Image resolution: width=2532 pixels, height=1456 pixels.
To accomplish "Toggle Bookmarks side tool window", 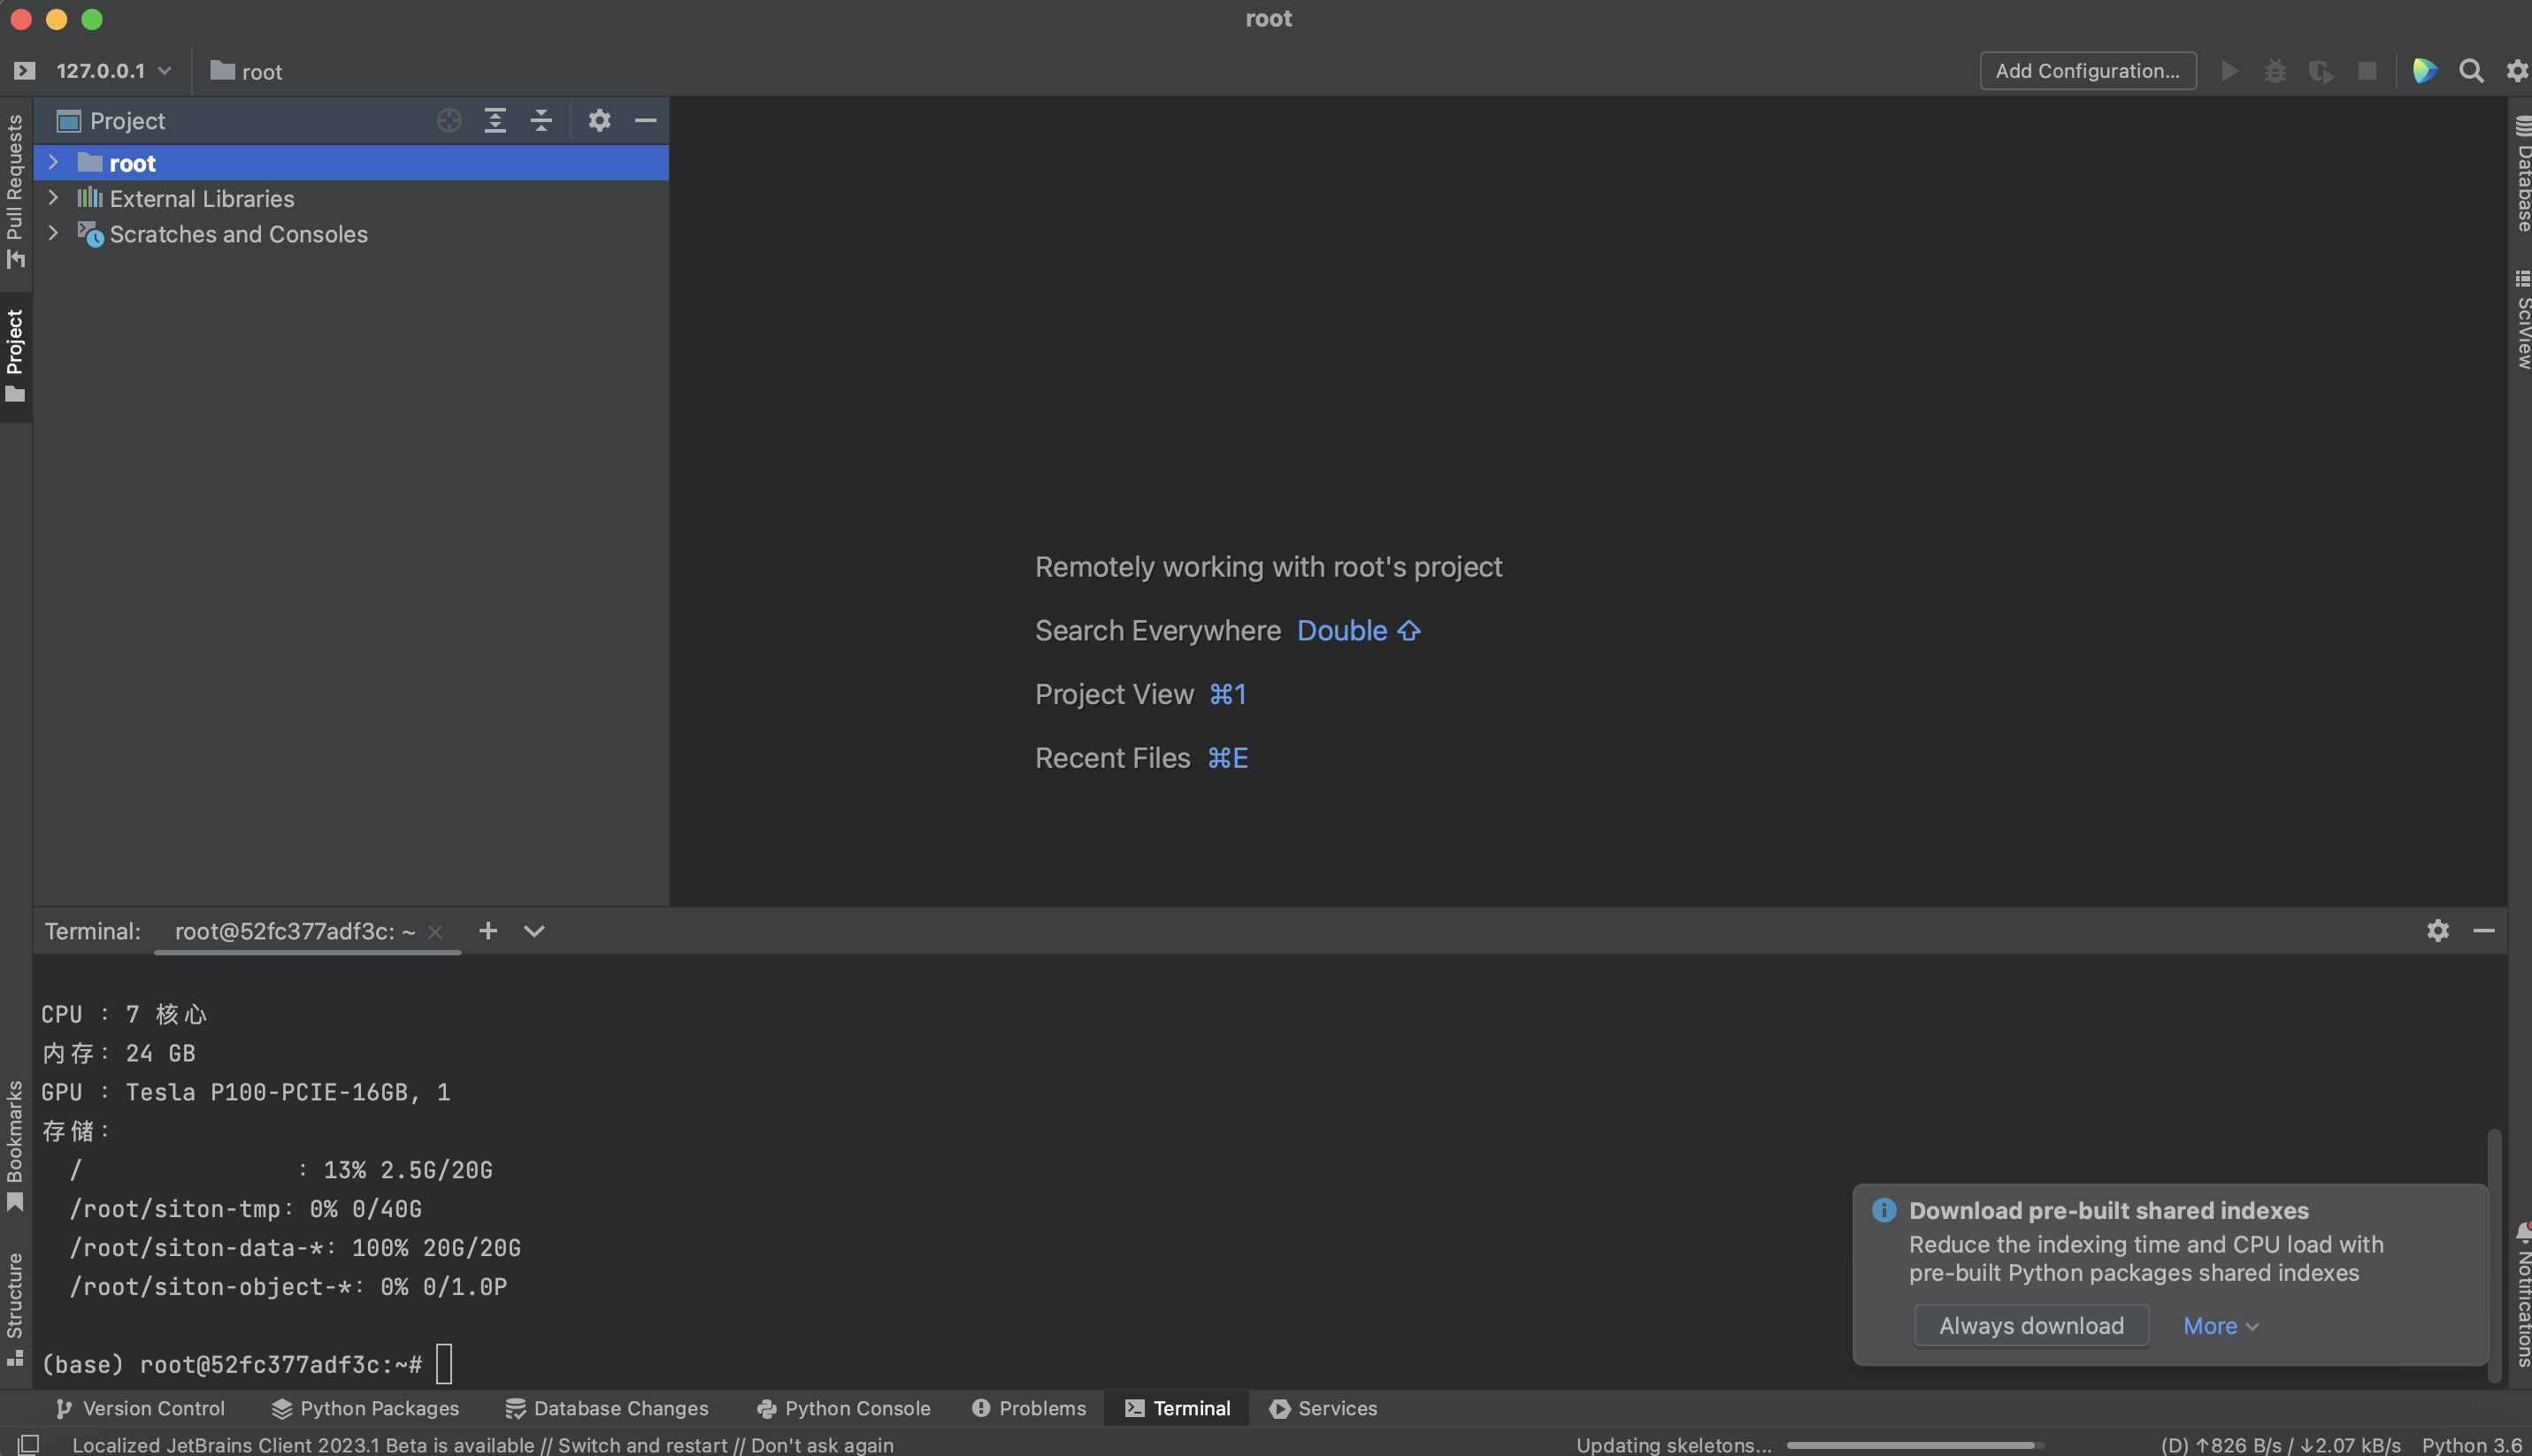I will pos(15,1145).
